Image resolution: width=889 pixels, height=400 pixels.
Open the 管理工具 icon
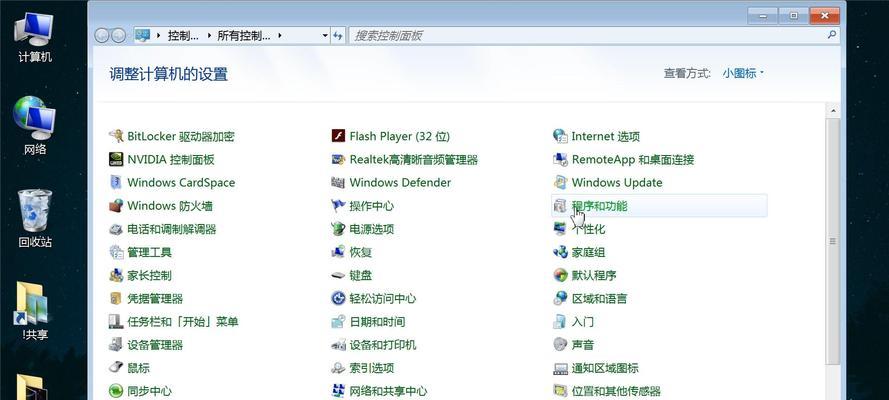pyautogui.click(x=116, y=252)
